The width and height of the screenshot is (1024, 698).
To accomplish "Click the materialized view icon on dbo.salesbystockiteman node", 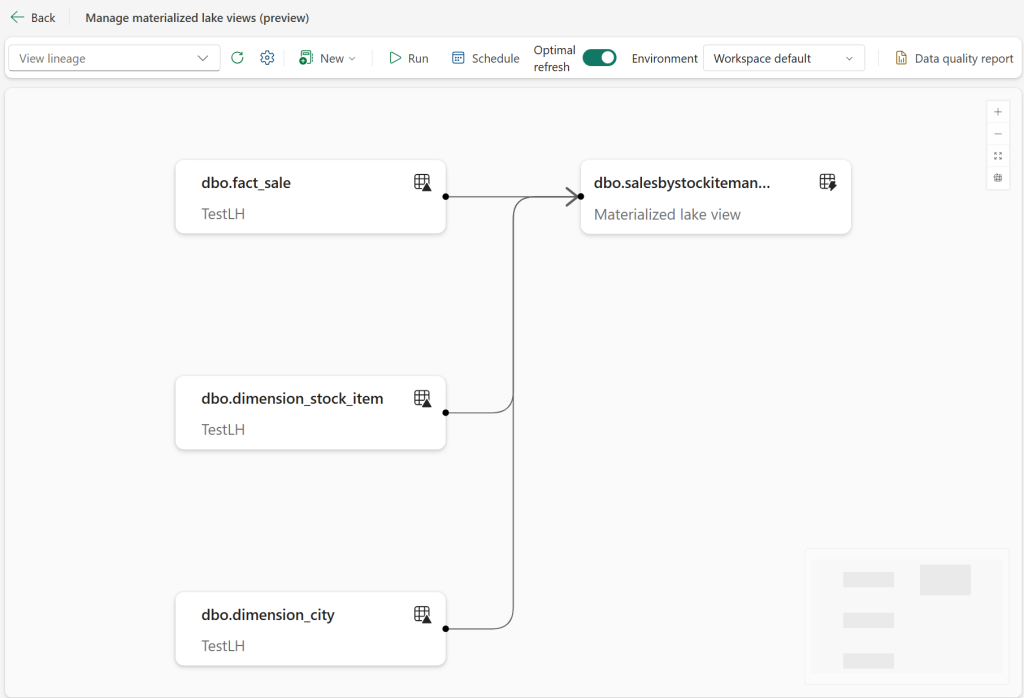I will 827,182.
